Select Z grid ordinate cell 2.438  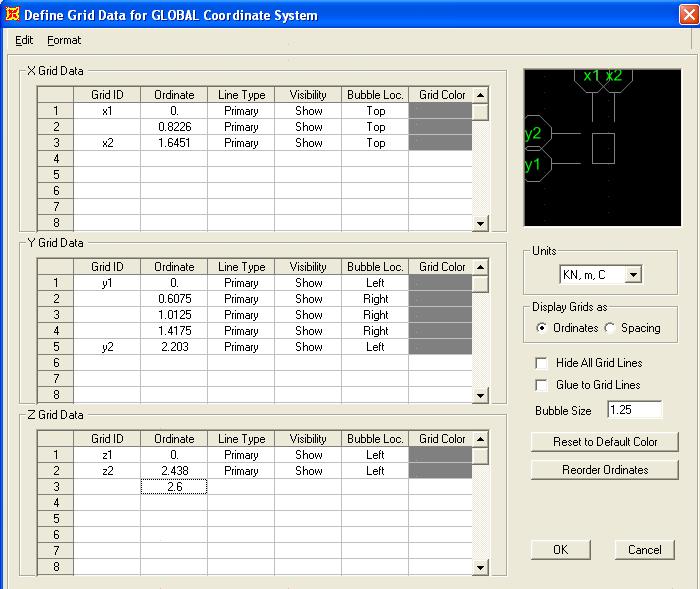174,471
